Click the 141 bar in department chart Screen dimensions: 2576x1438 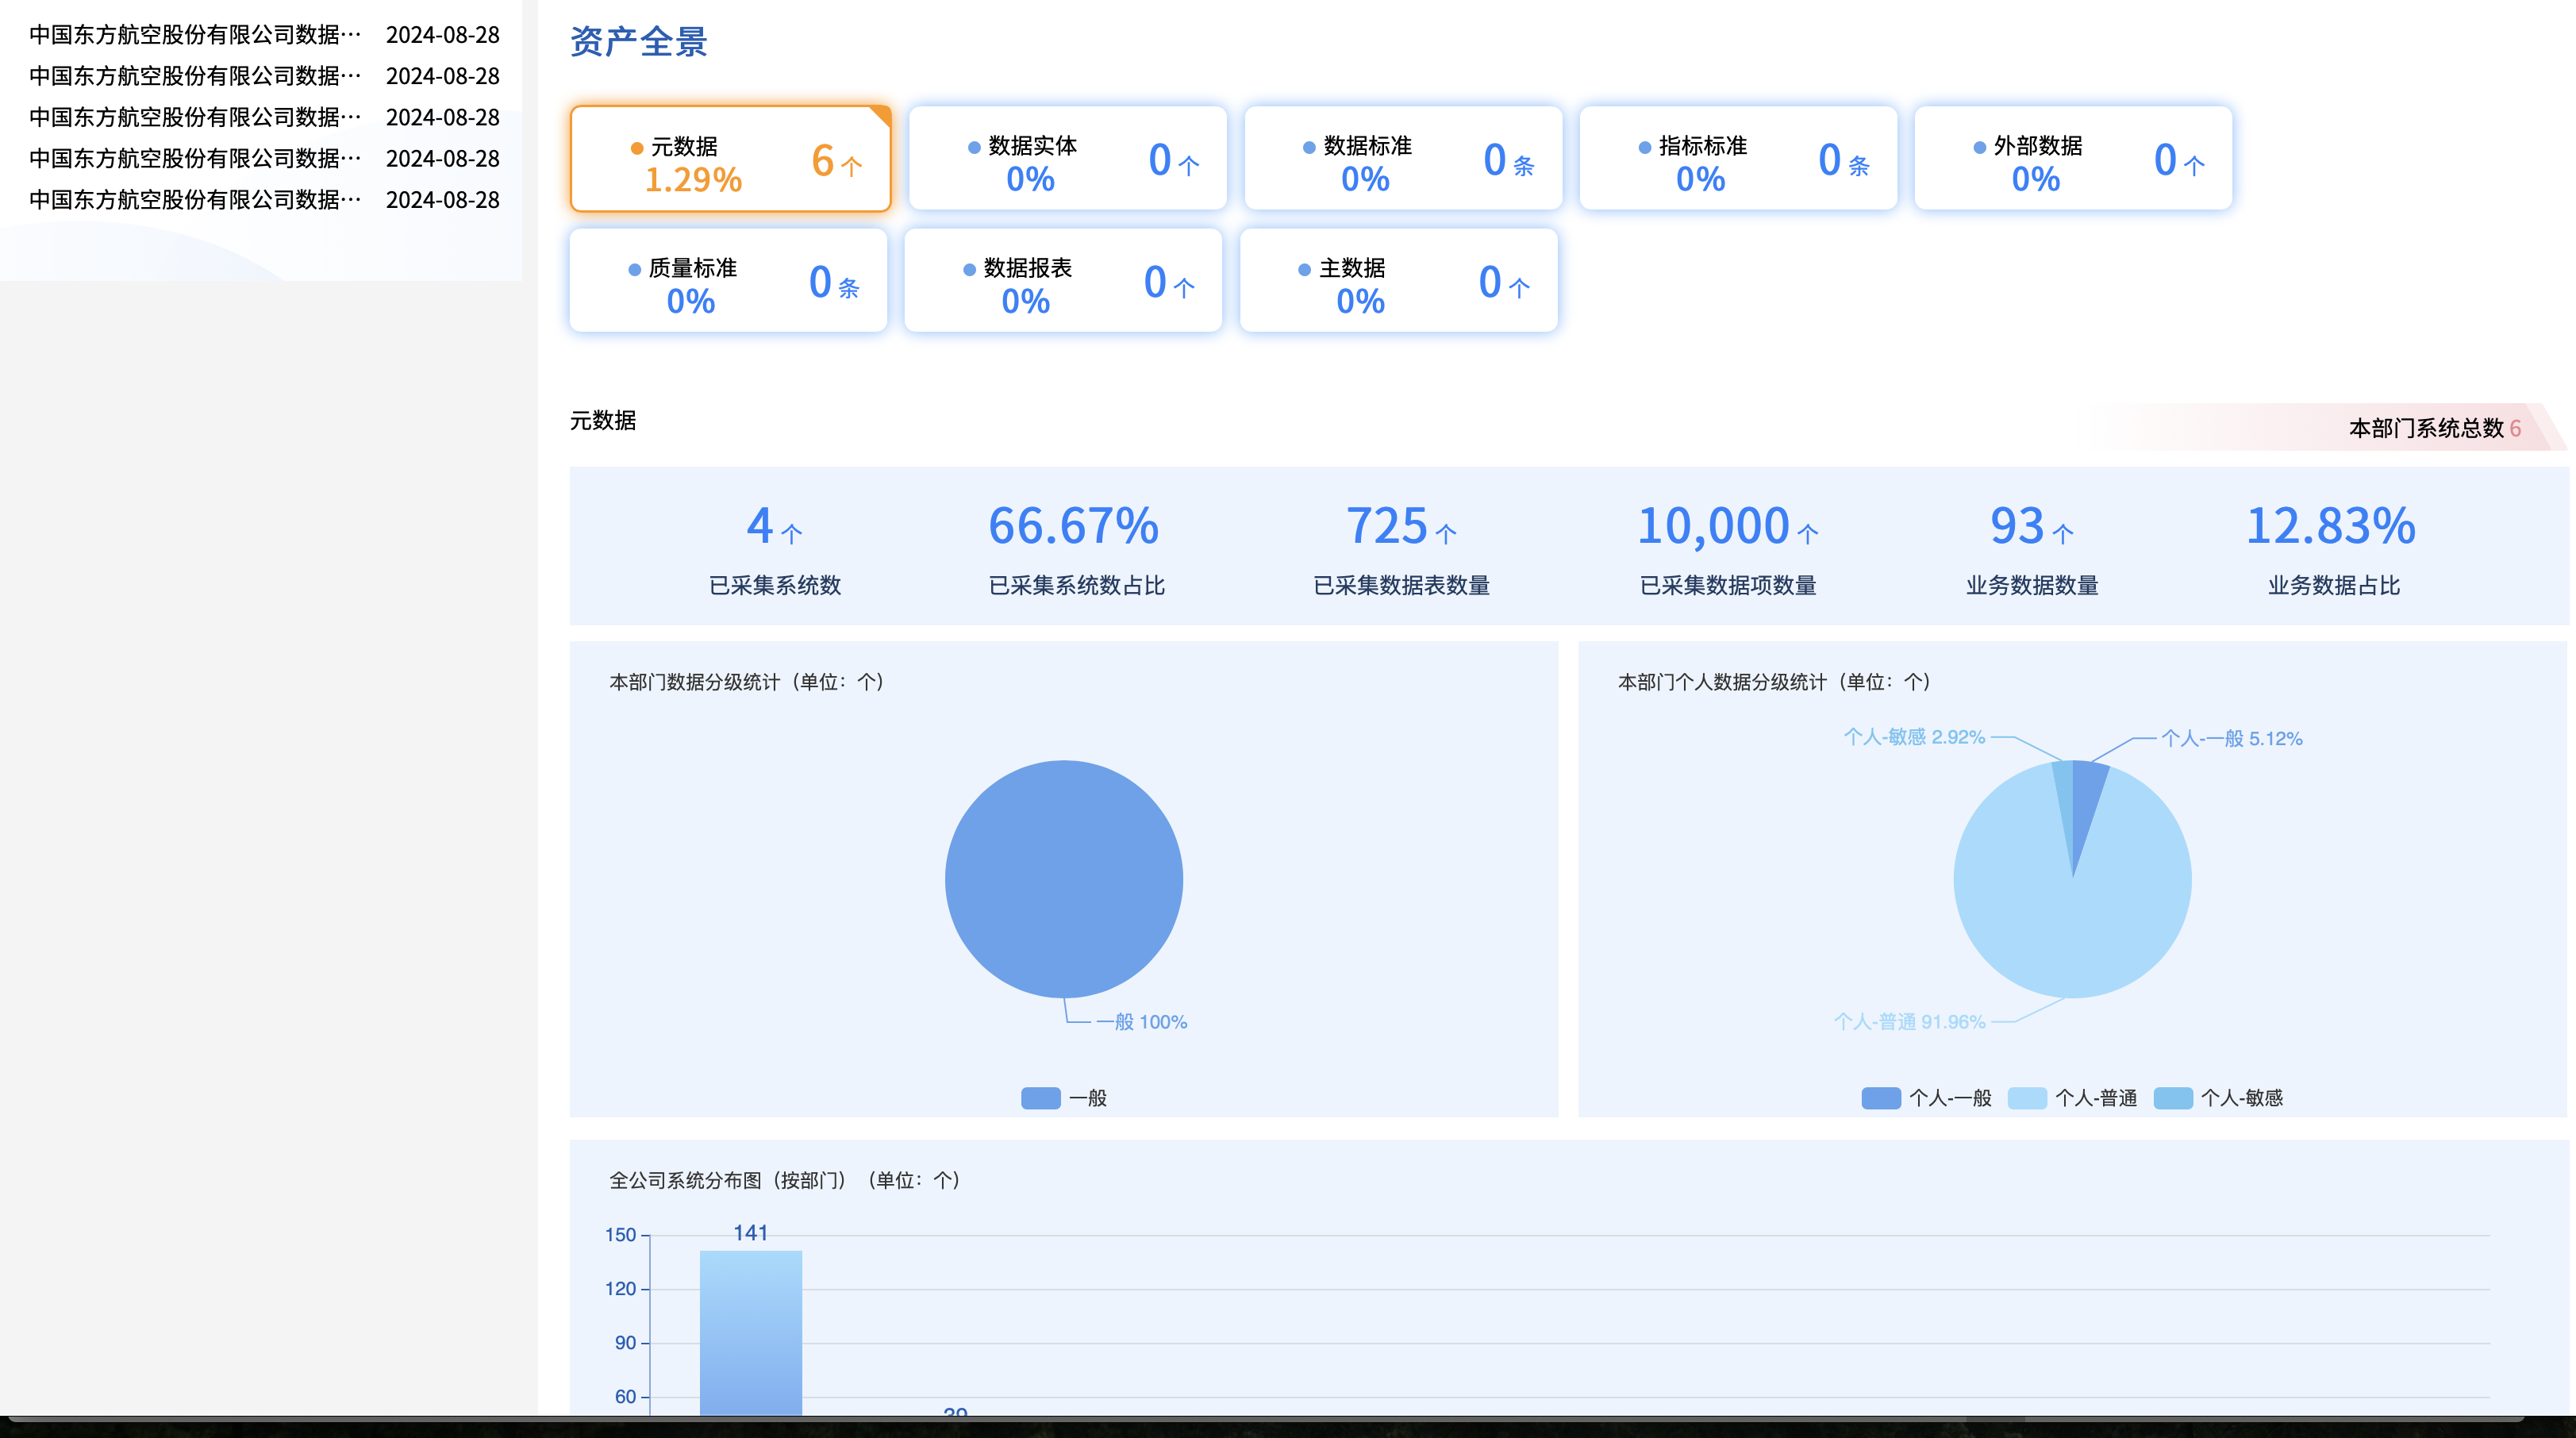coord(750,1330)
